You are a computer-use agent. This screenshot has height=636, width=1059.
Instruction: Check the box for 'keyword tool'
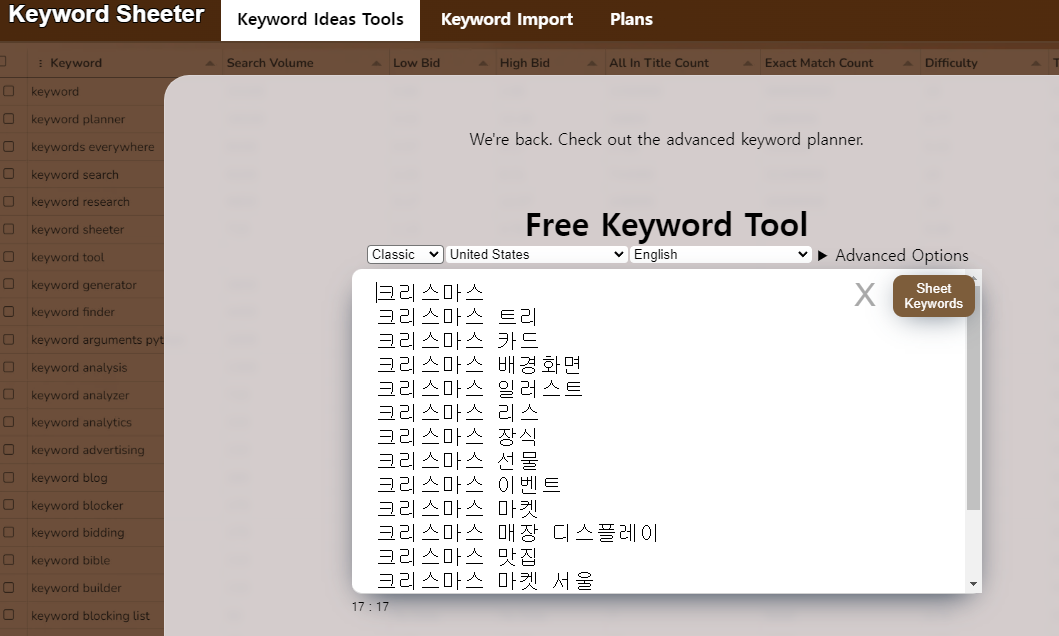[x=8, y=257]
